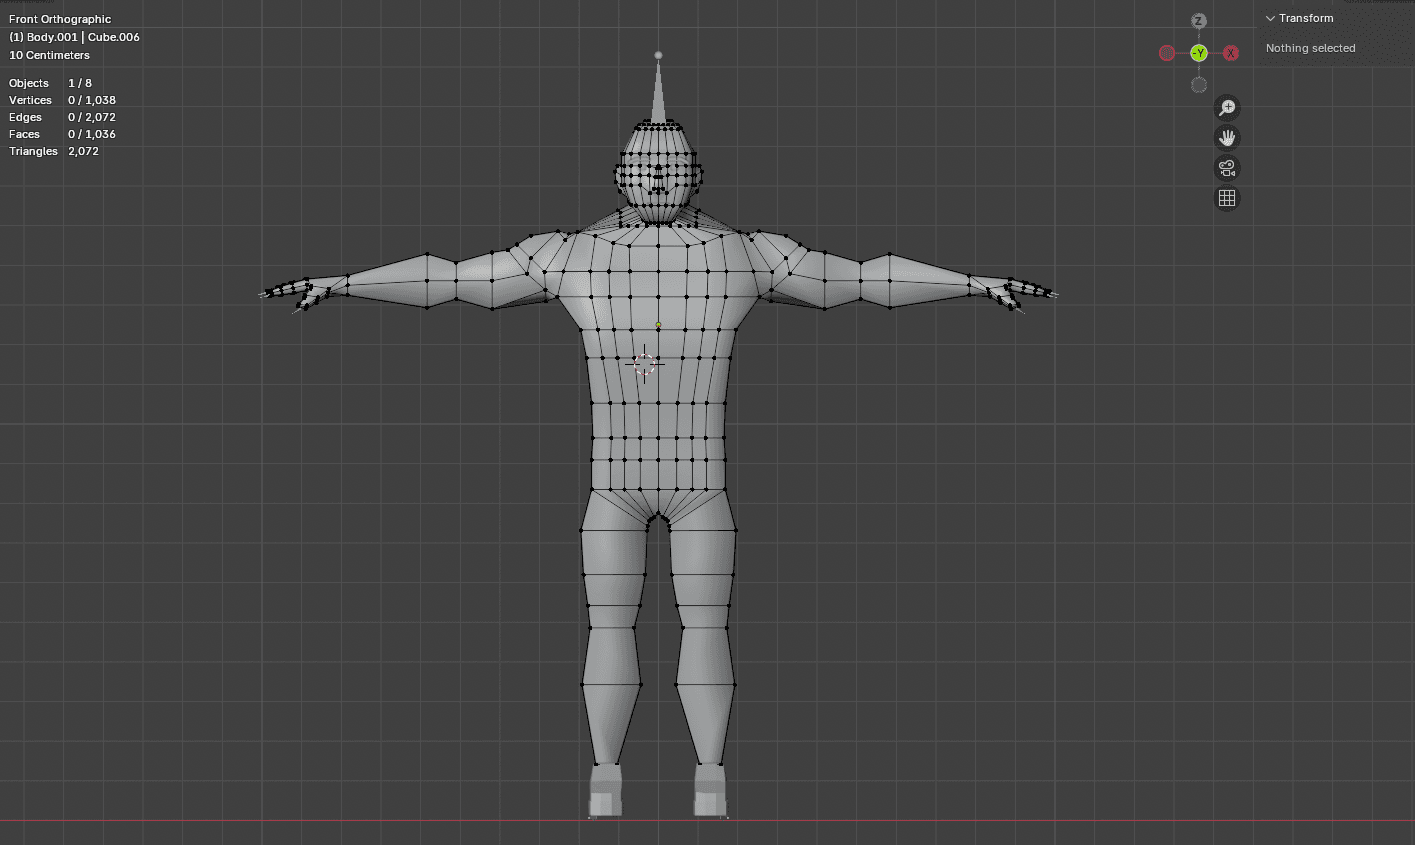The height and width of the screenshot is (845, 1415).
Task: Click the vertex atop the head spike
Action: pyautogui.click(x=658, y=55)
